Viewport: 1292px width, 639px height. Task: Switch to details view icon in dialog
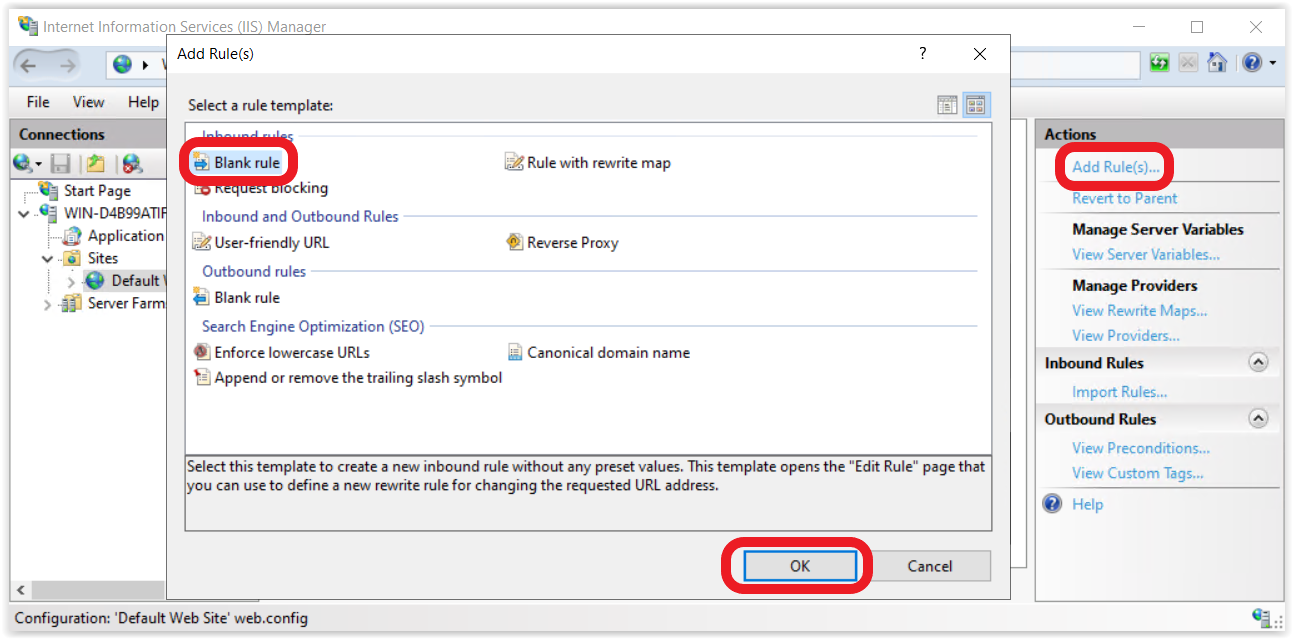click(x=947, y=105)
